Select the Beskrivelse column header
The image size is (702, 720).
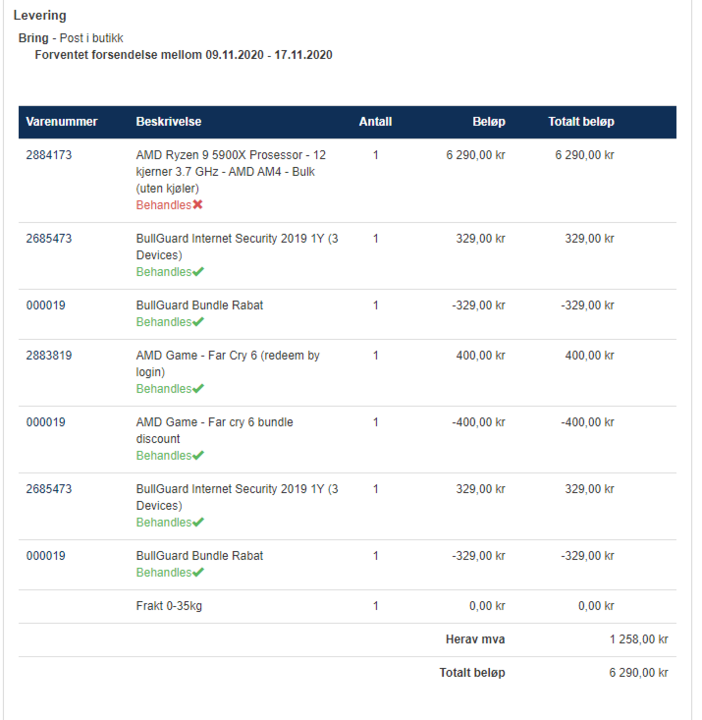click(168, 122)
